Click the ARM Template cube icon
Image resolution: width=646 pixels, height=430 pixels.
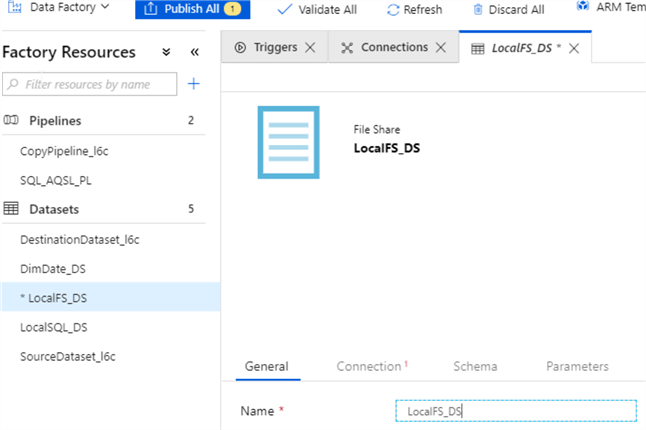point(583,5)
